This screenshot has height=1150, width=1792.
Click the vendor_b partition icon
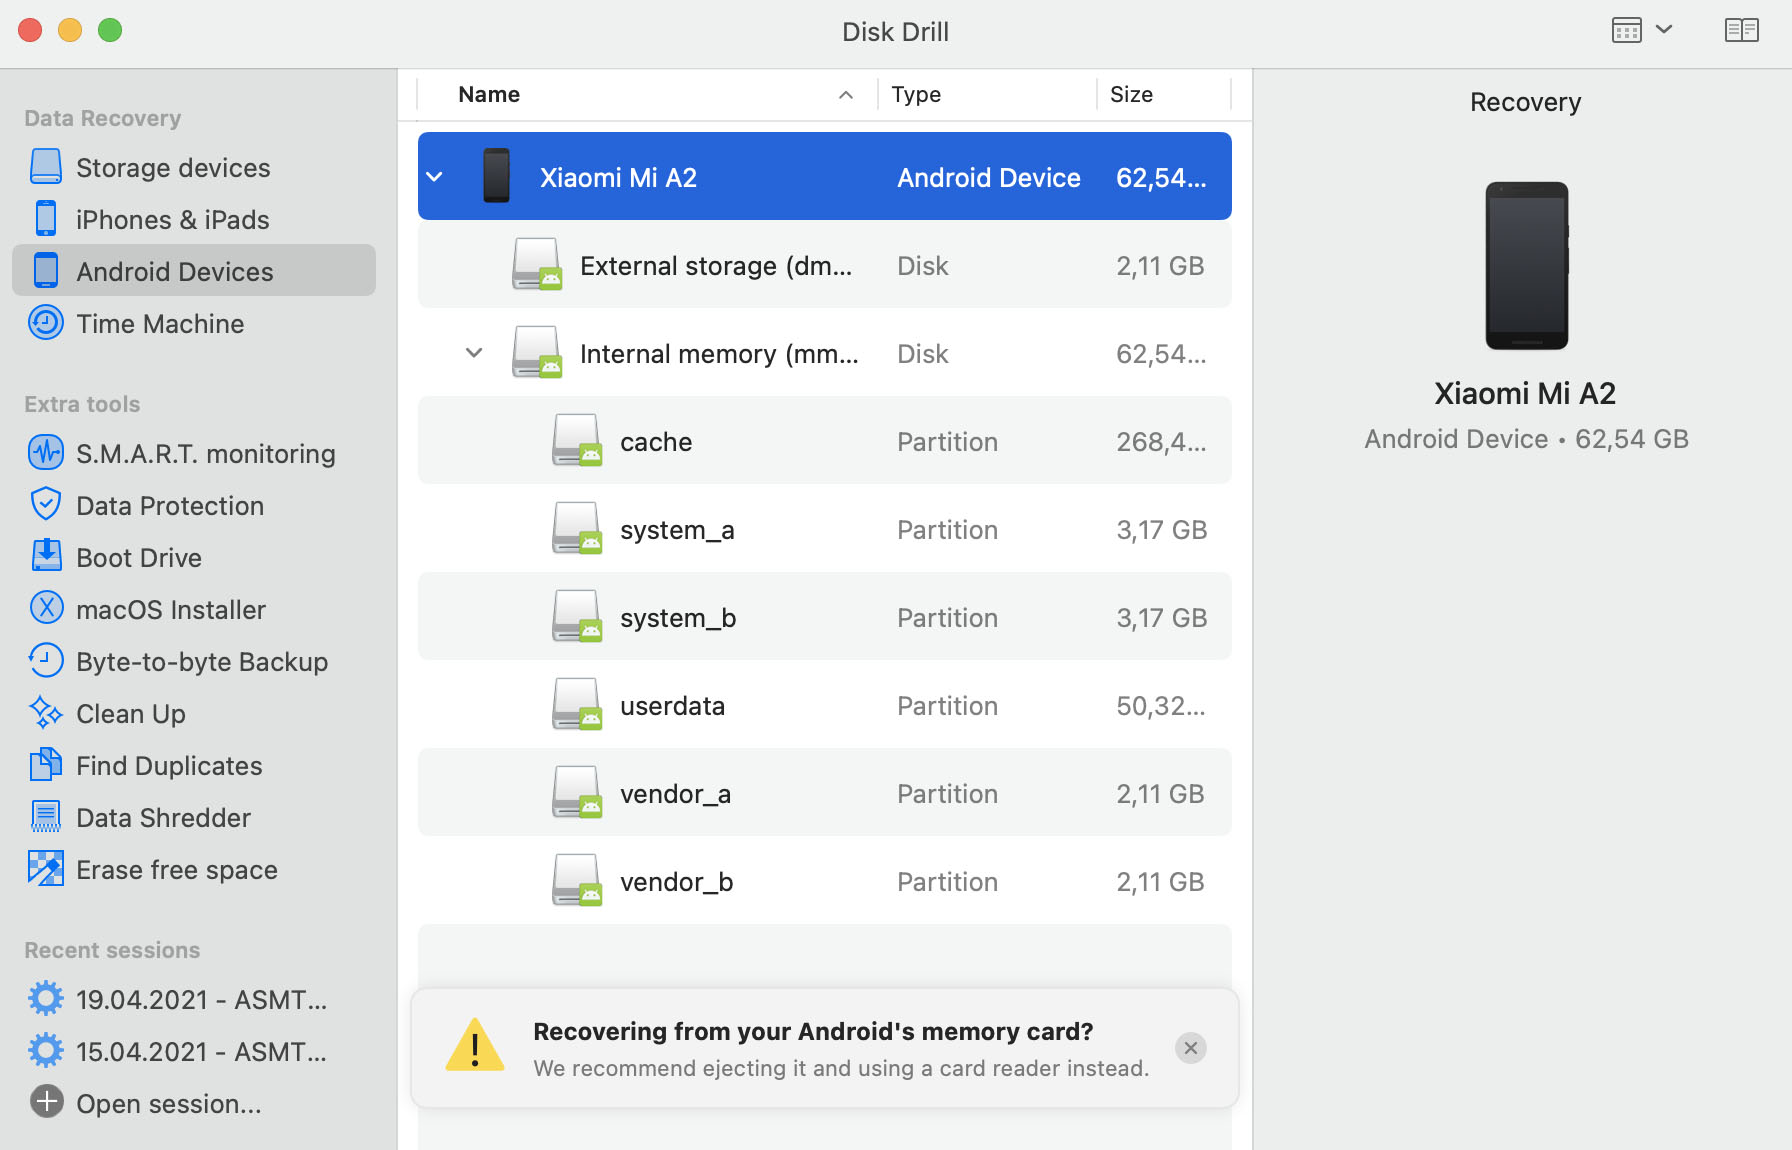point(577,880)
